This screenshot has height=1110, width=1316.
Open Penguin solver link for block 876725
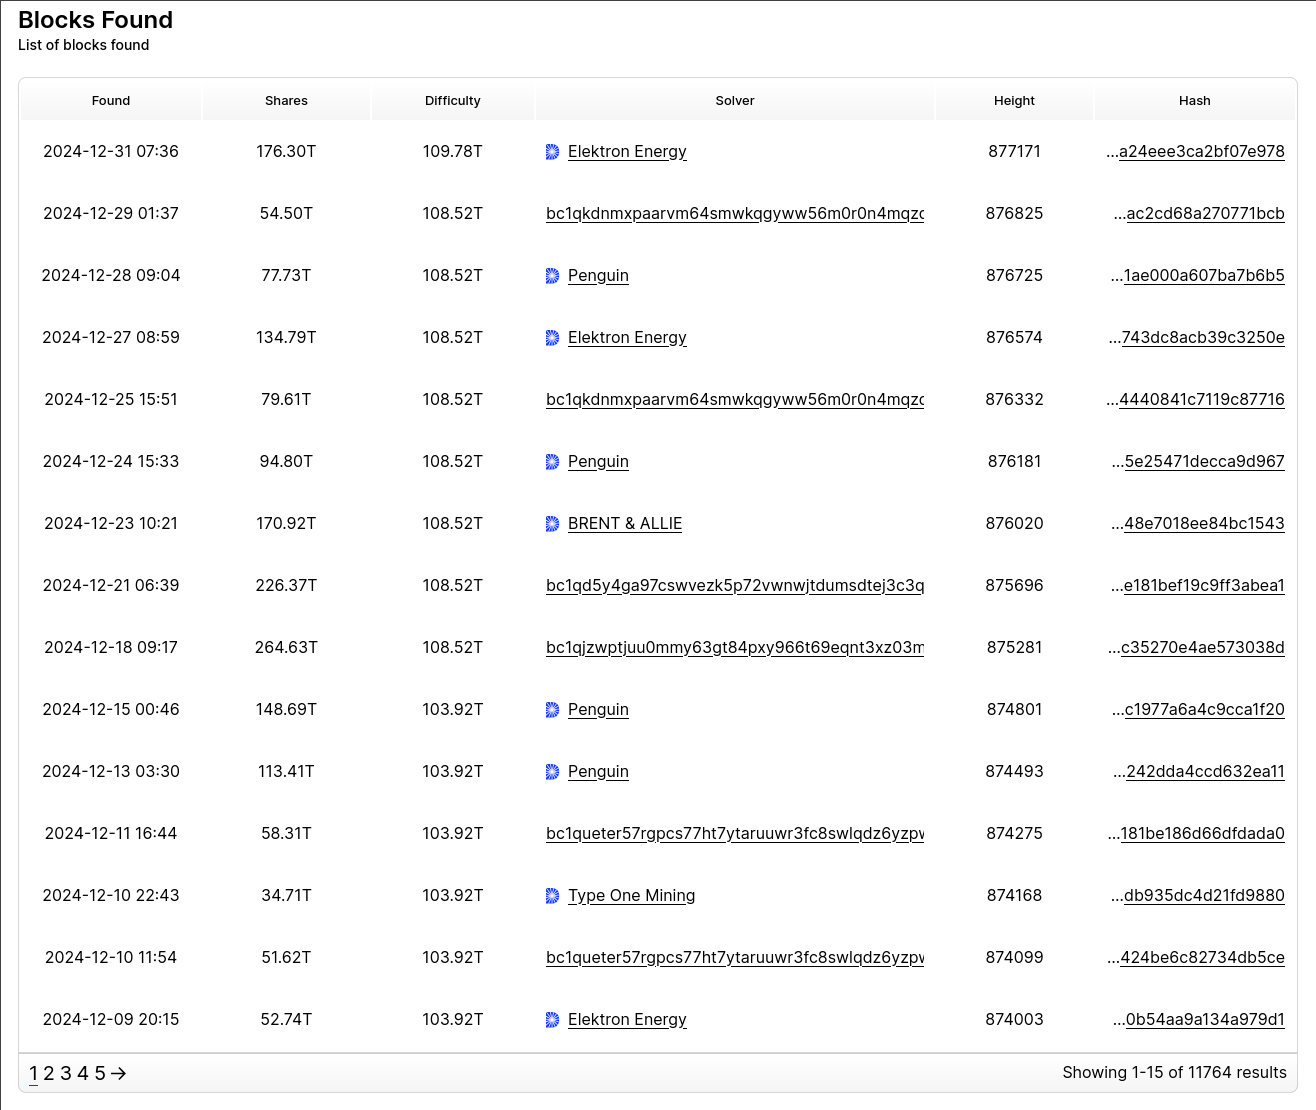pos(598,276)
